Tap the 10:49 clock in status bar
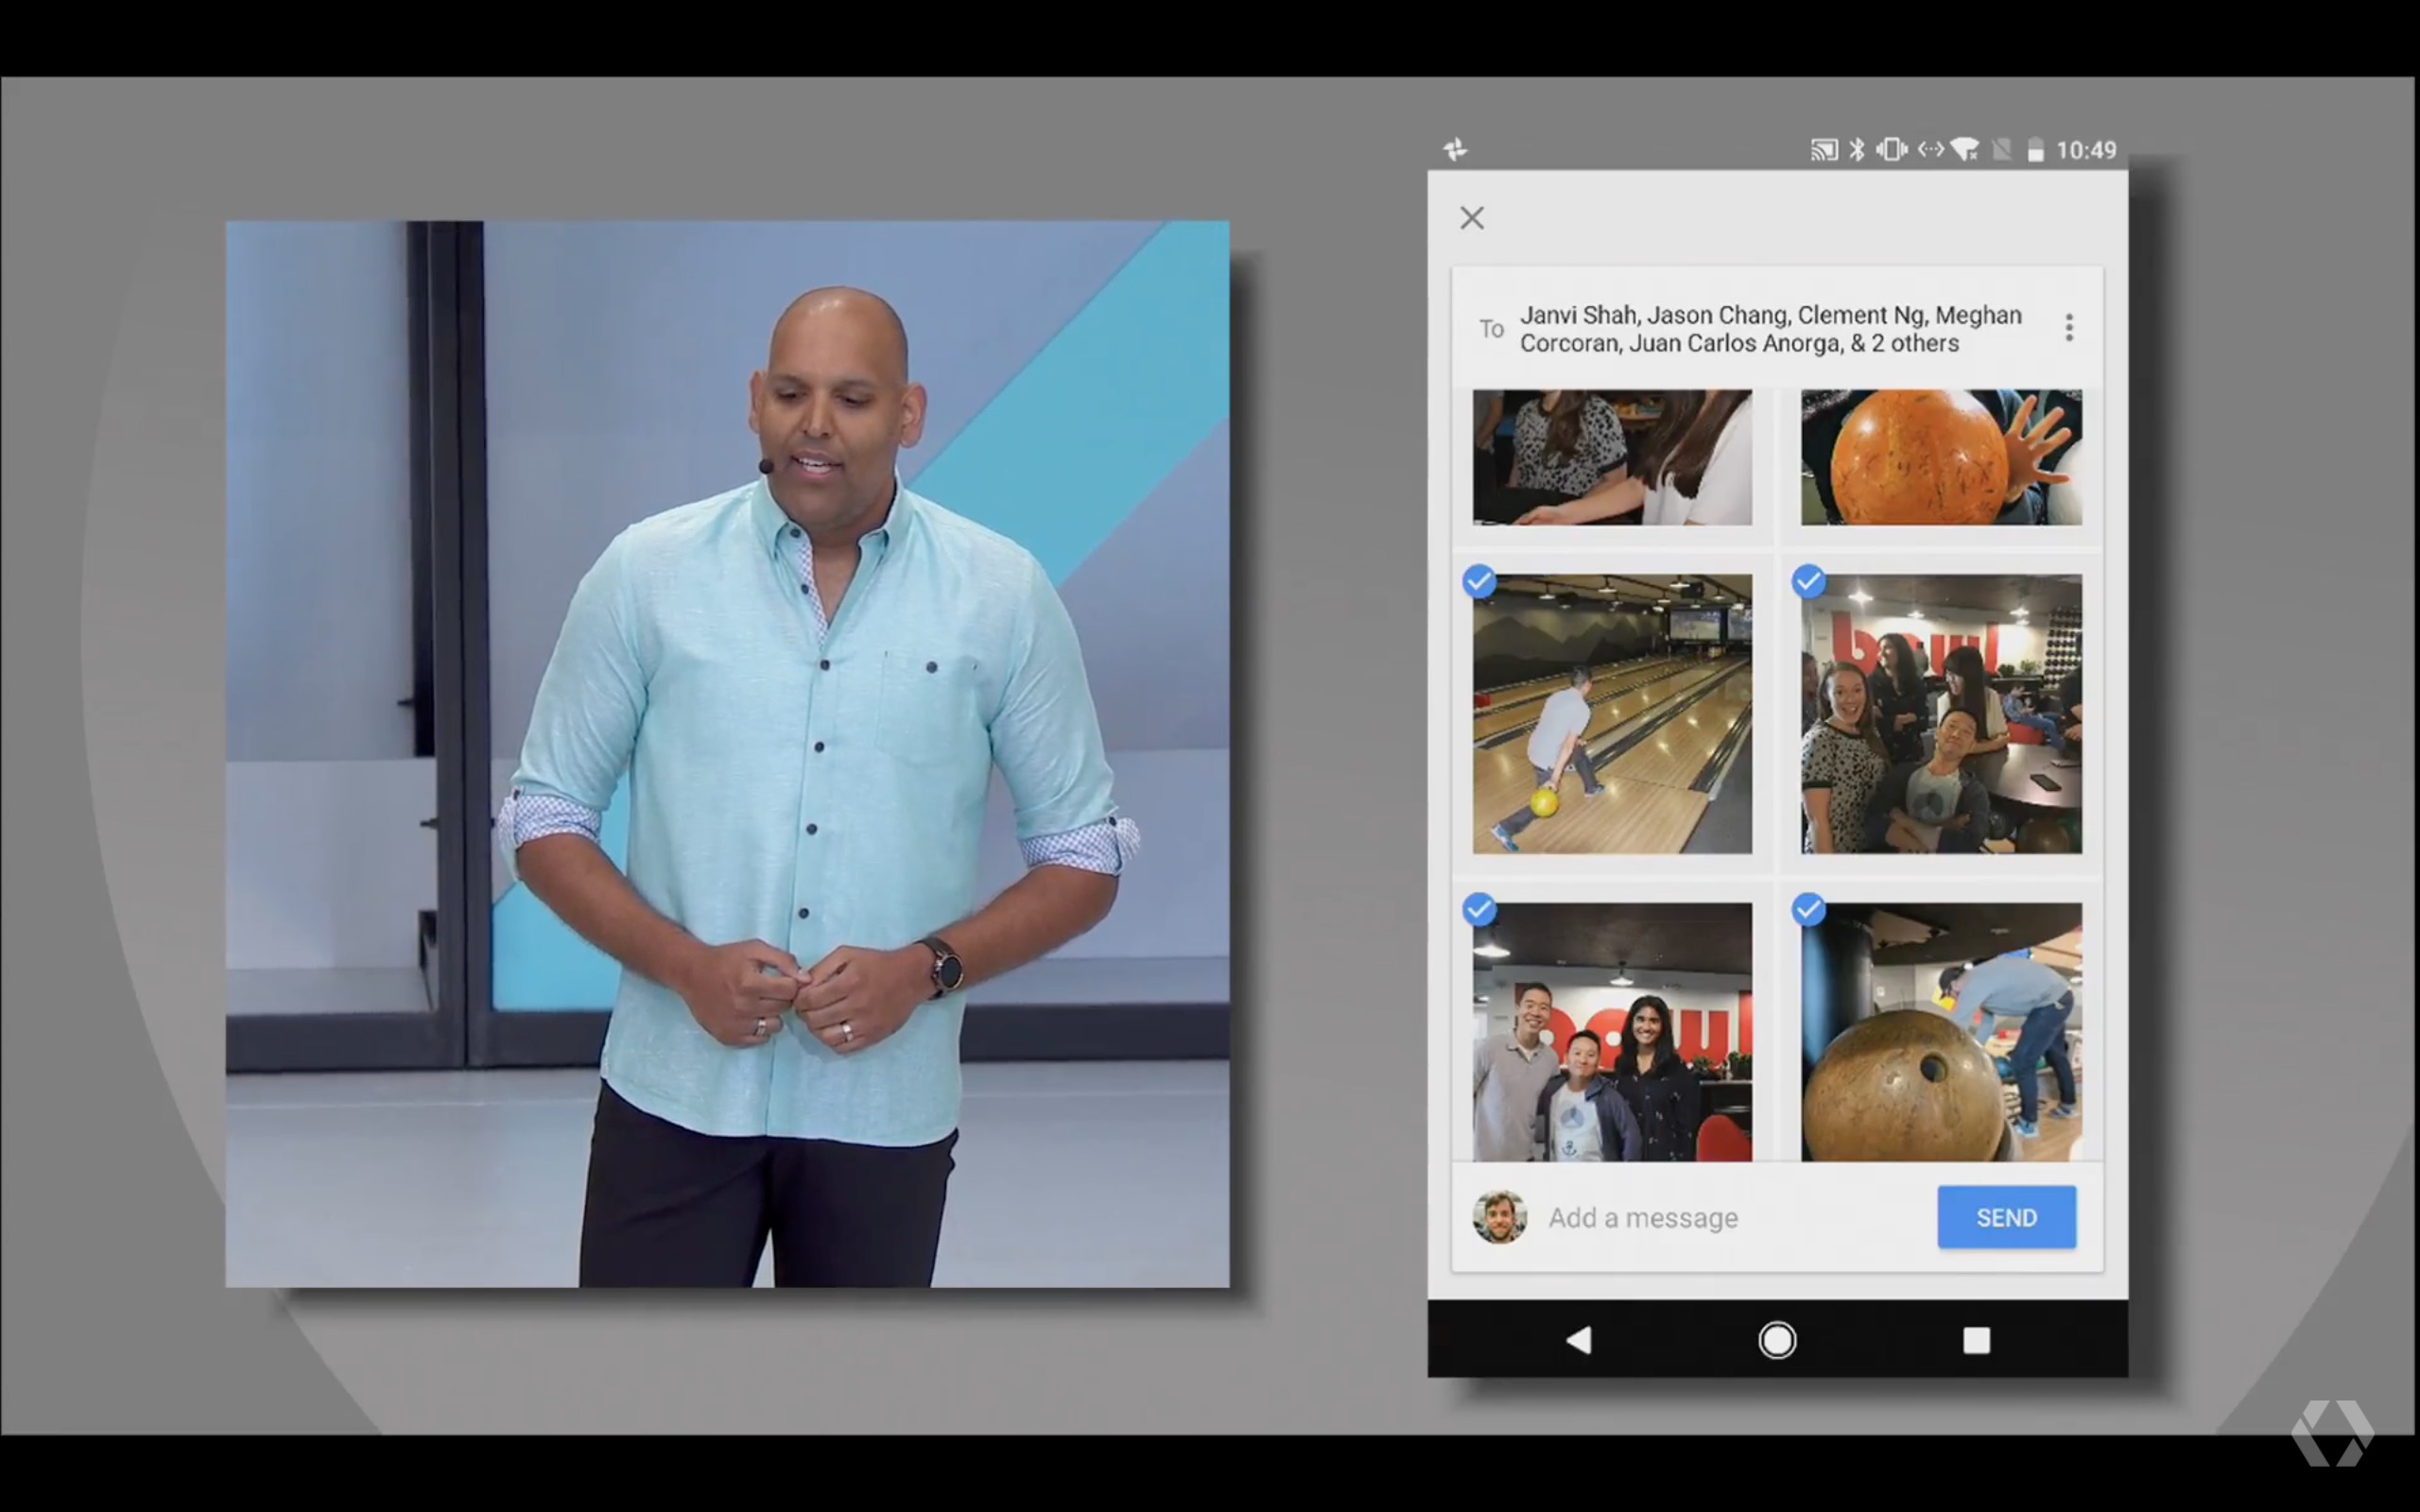 [x=2086, y=150]
